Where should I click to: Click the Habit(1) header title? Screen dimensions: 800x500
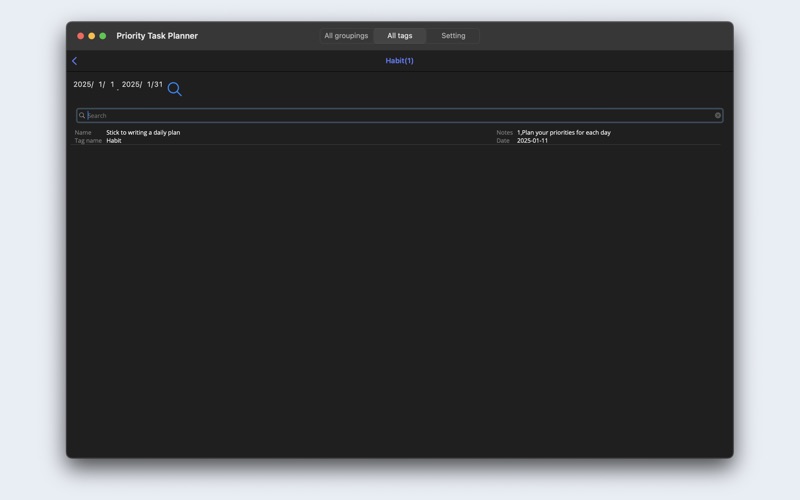pyautogui.click(x=399, y=61)
